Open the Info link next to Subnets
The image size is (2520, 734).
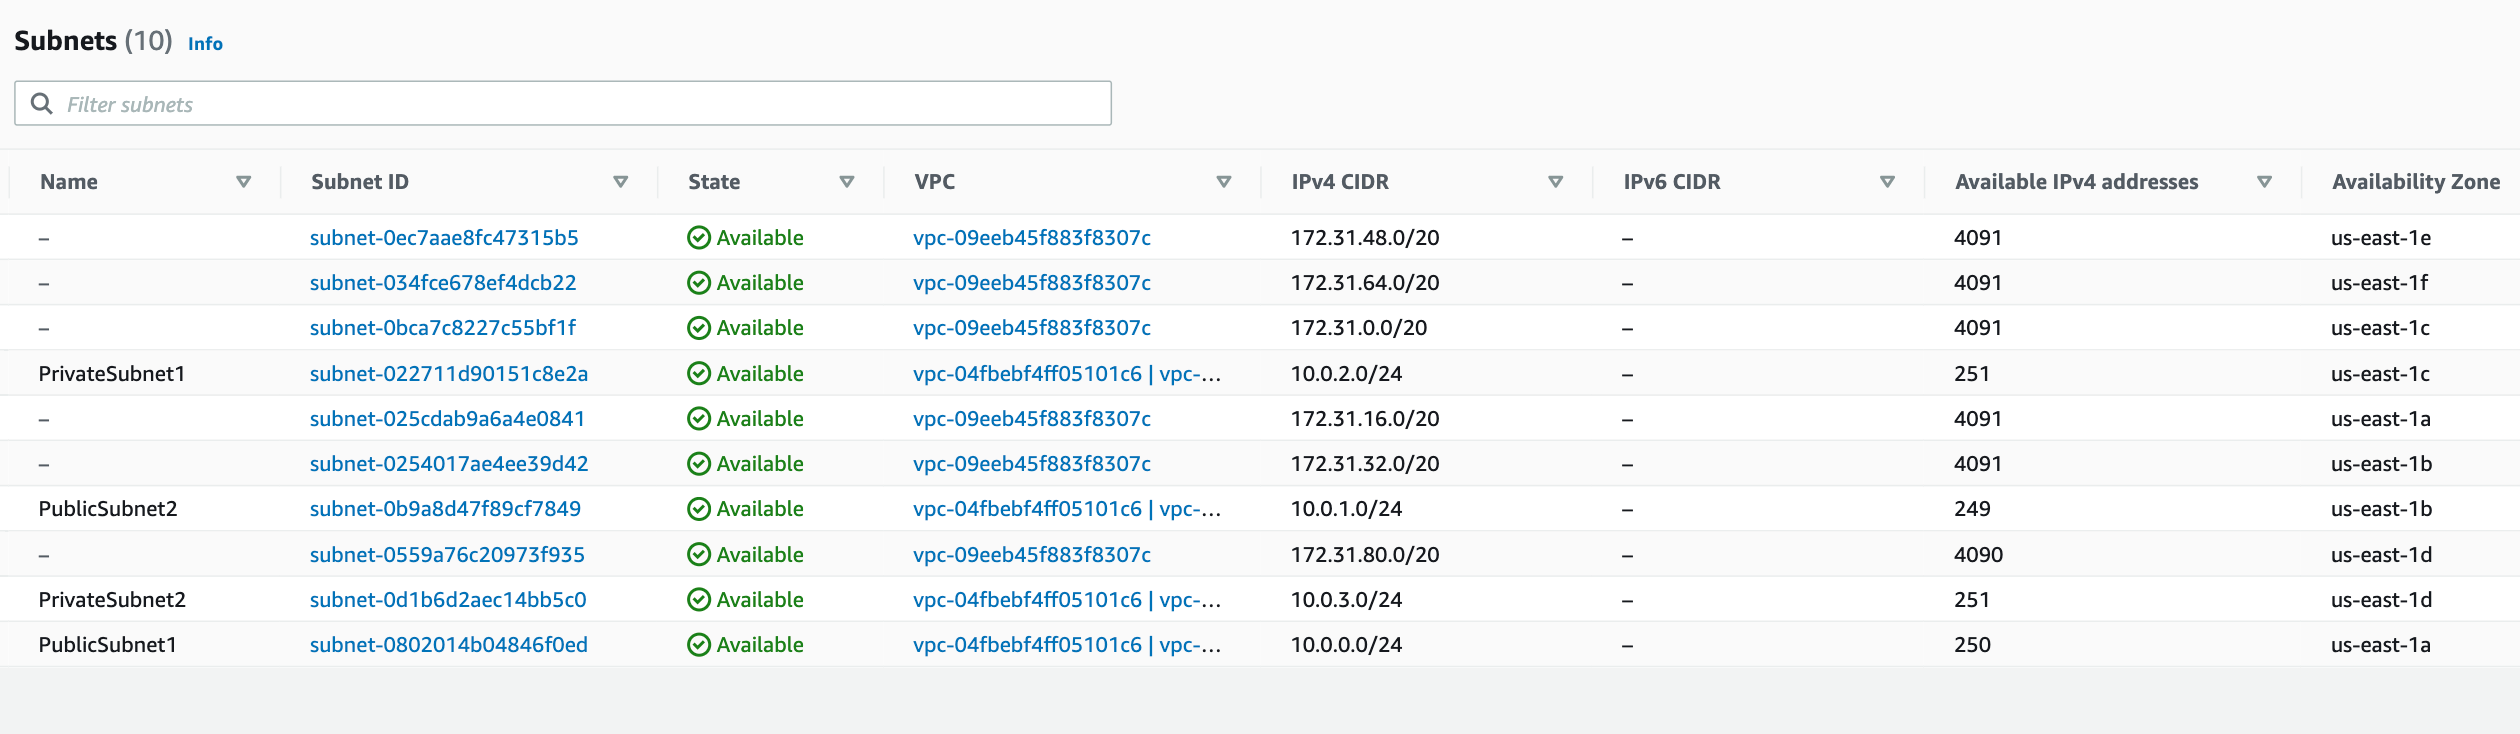[205, 43]
